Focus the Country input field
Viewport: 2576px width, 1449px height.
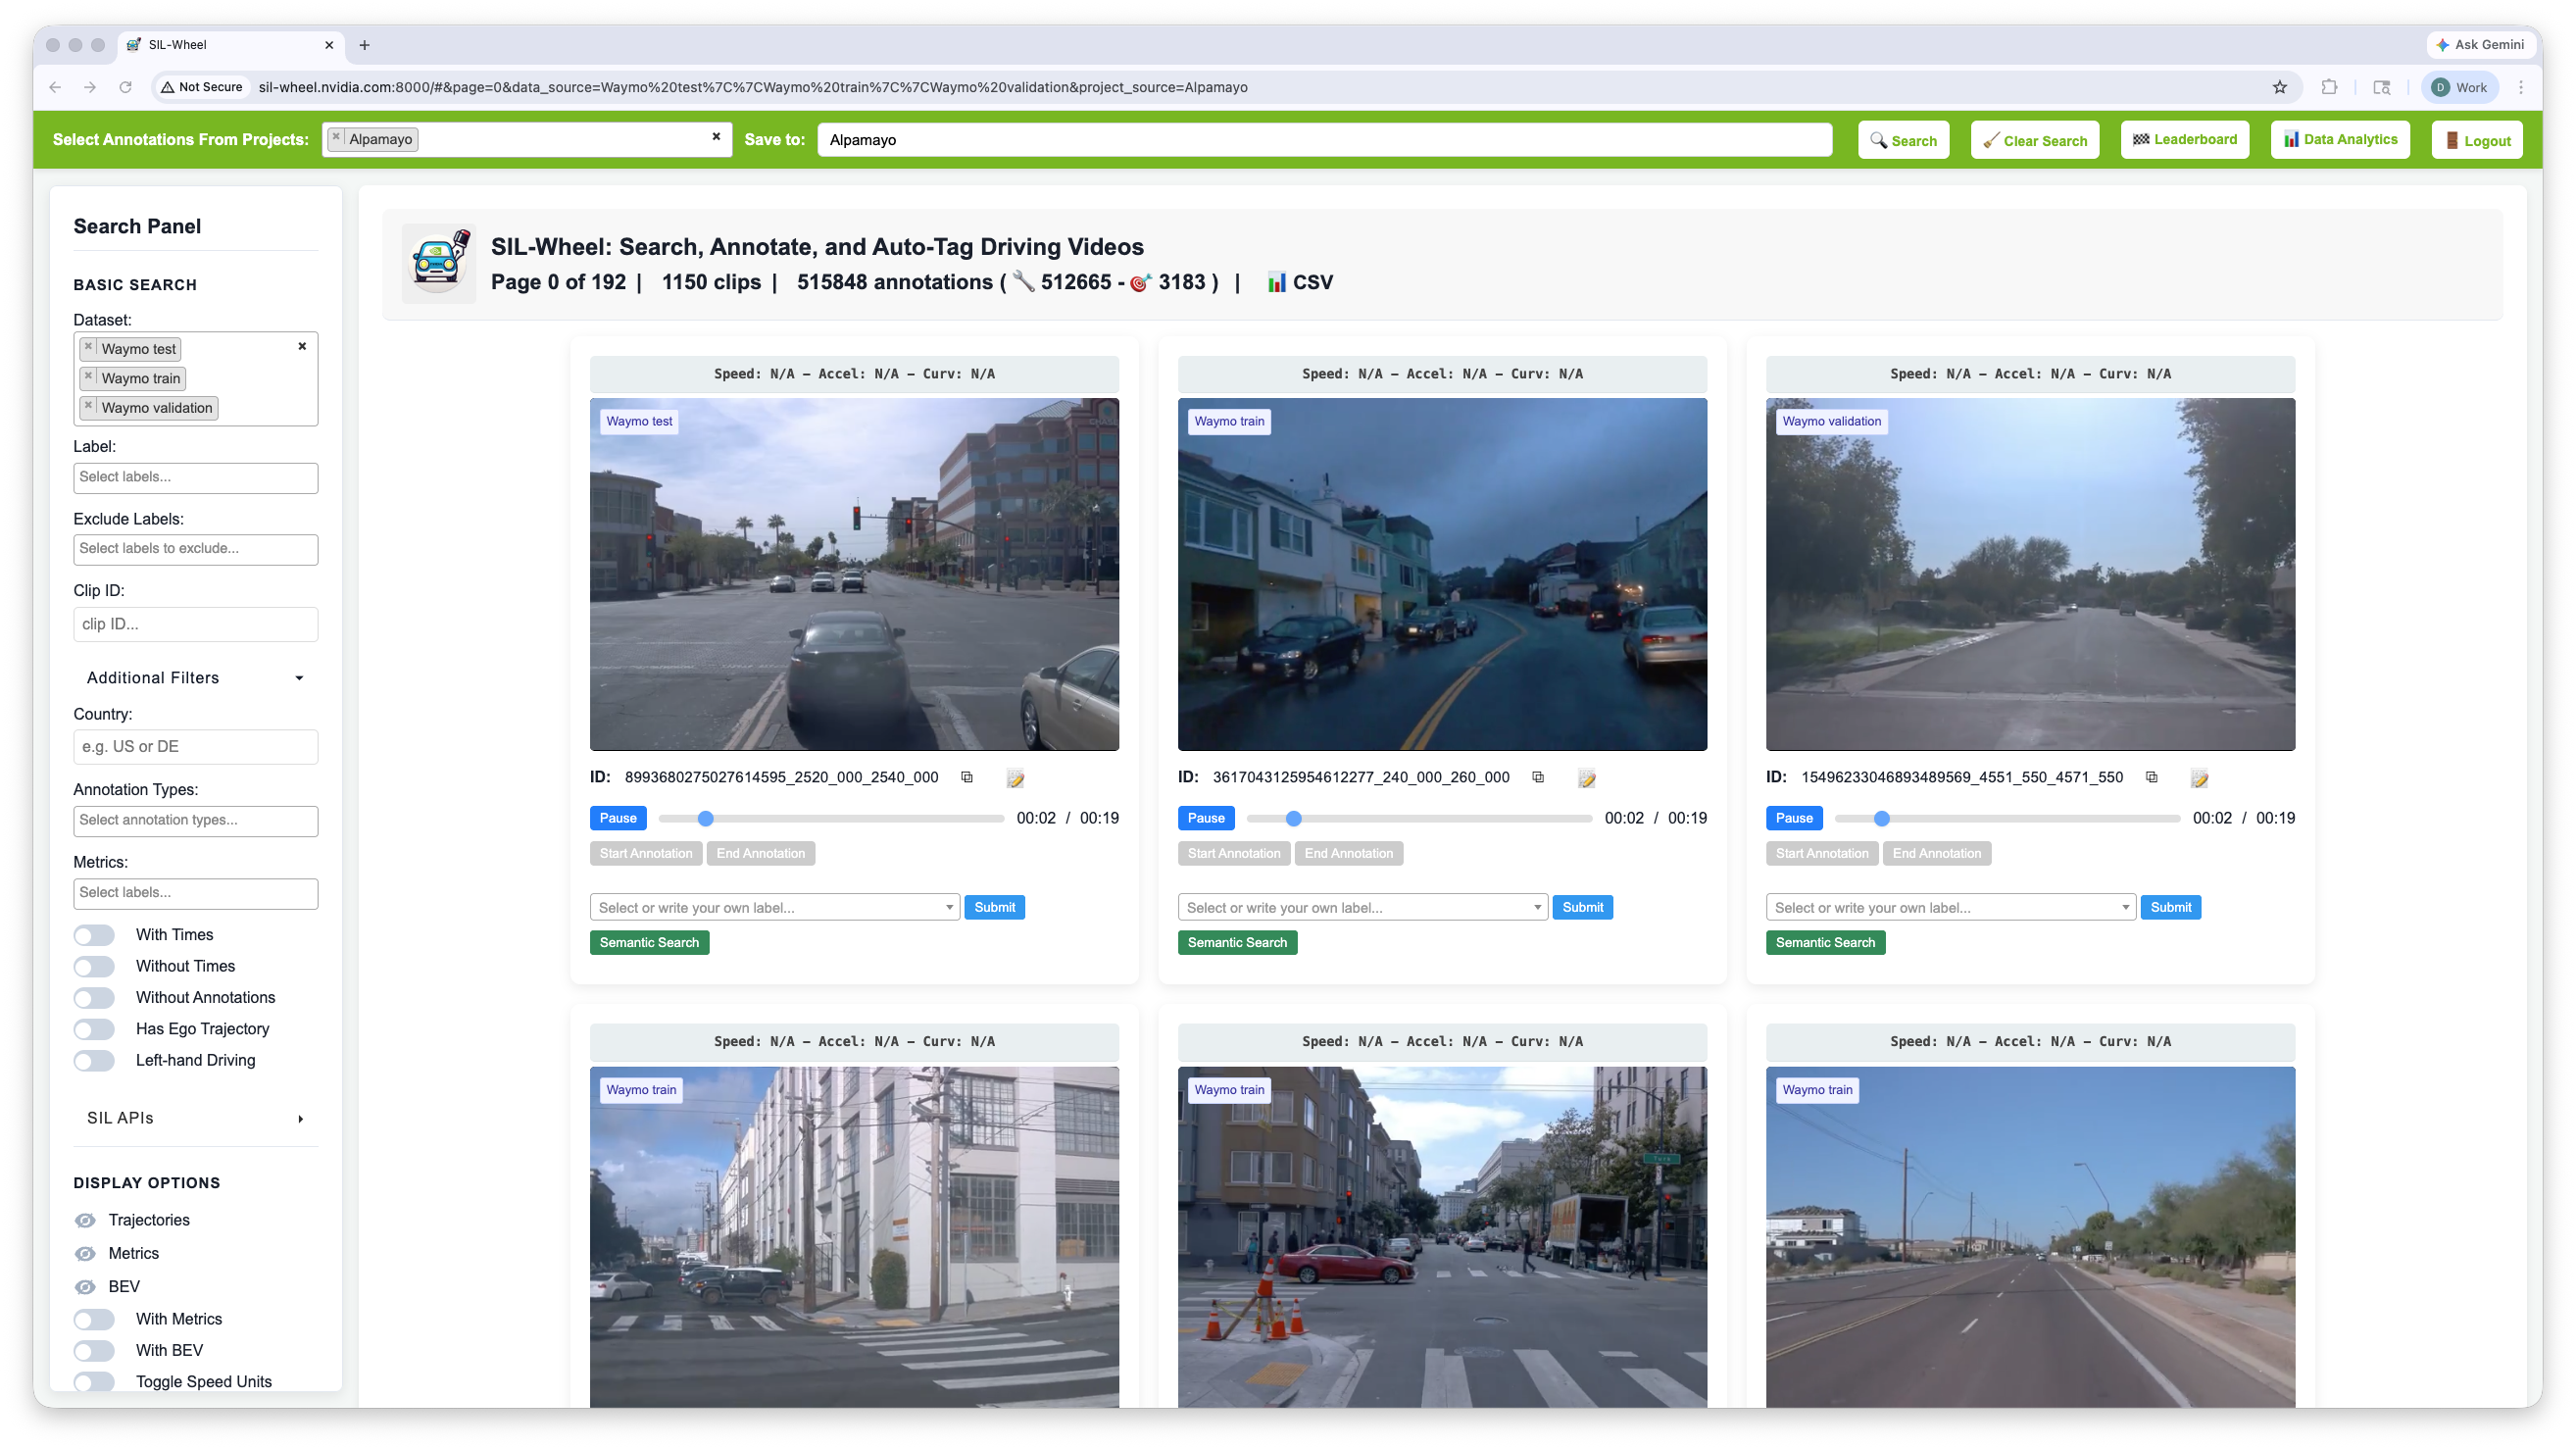click(x=196, y=747)
